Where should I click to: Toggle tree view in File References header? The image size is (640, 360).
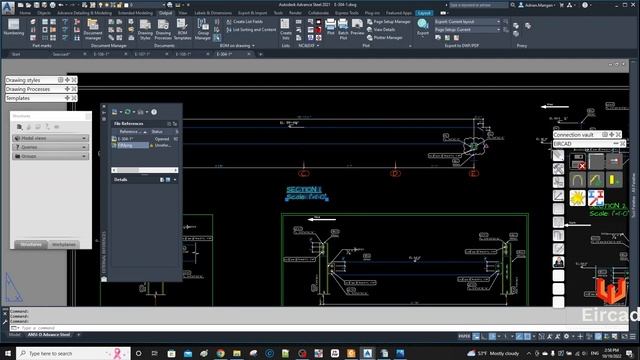point(175,124)
